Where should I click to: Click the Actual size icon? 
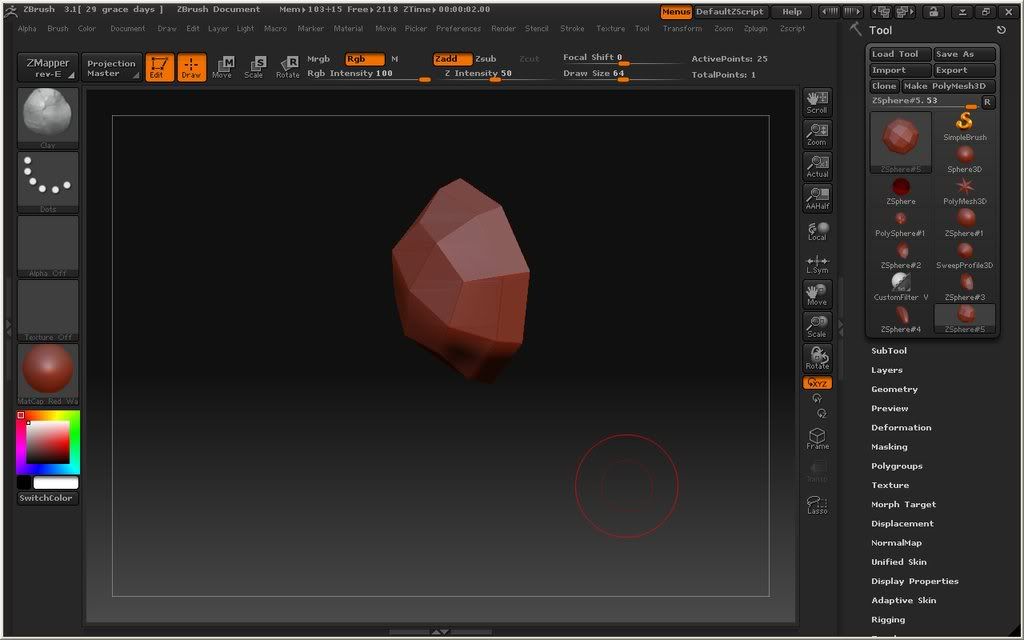(817, 166)
